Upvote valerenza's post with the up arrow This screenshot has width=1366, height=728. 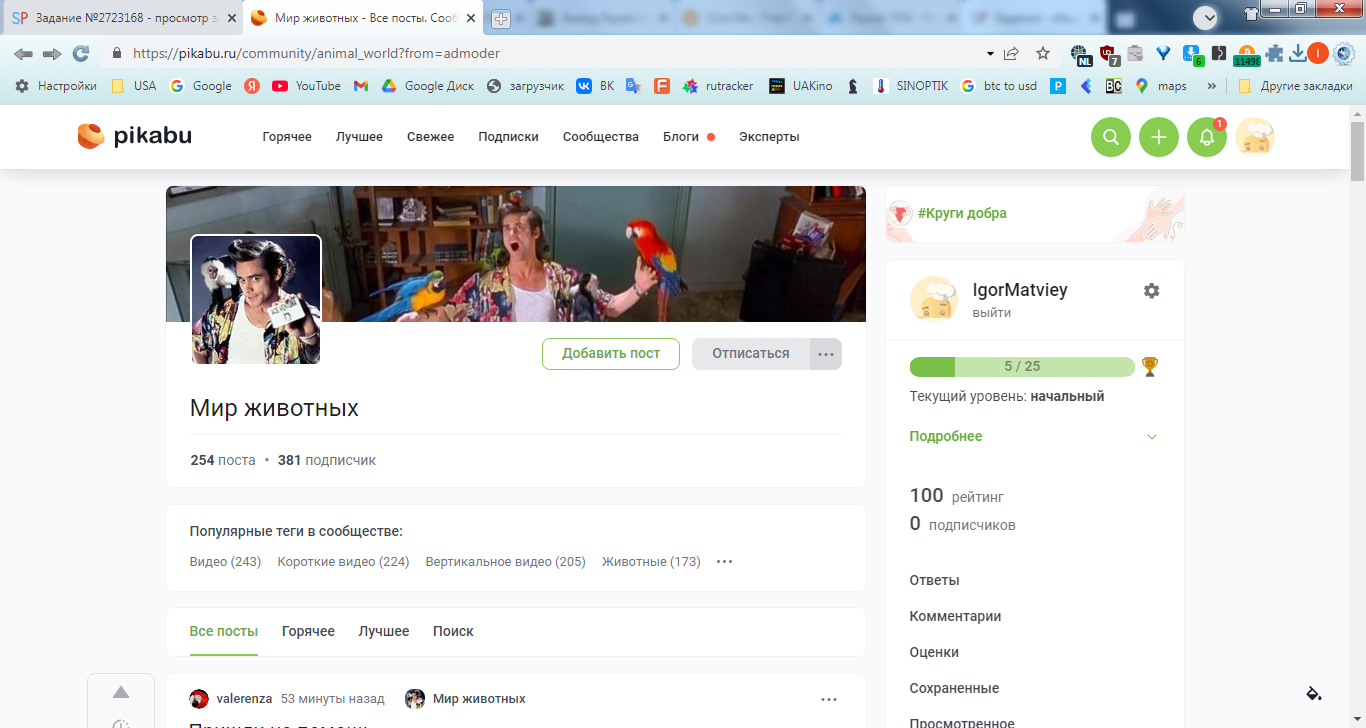pos(121,692)
